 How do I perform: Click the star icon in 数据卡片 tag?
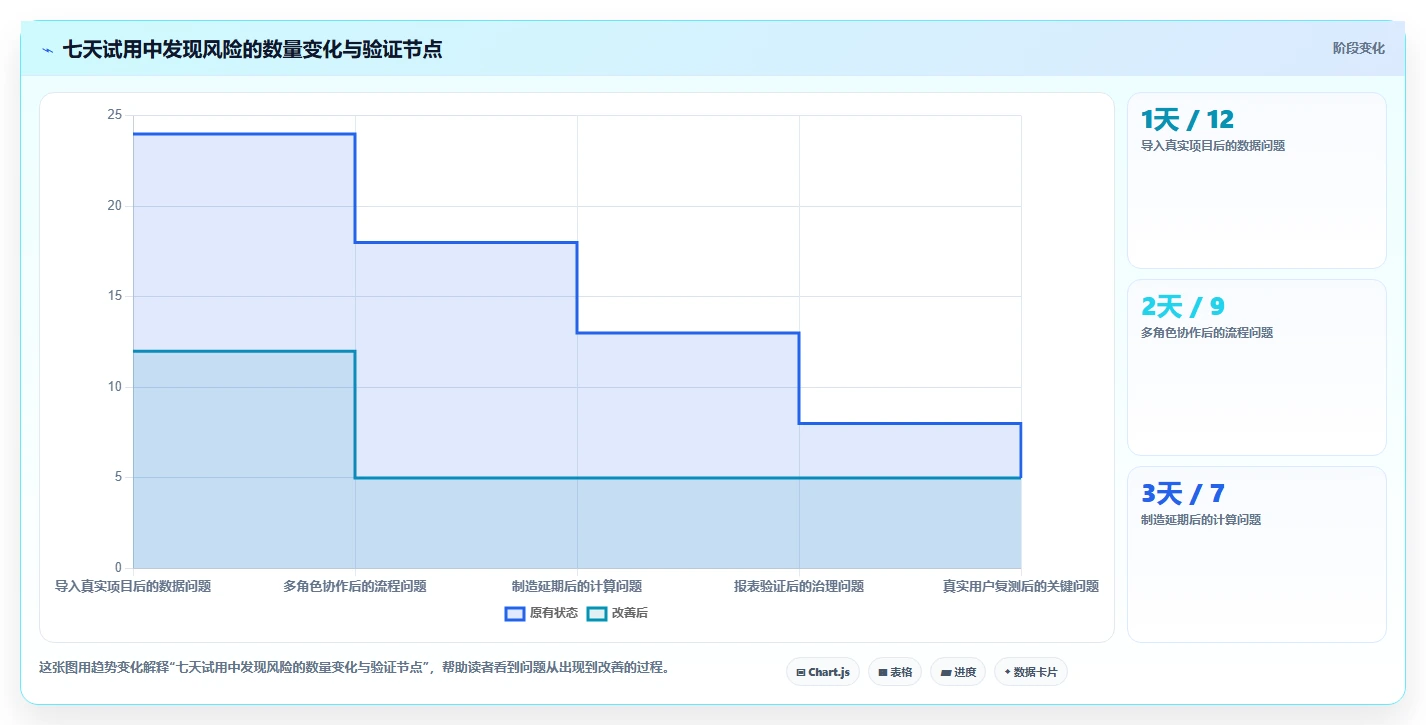pyautogui.click(x=1007, y=673)
